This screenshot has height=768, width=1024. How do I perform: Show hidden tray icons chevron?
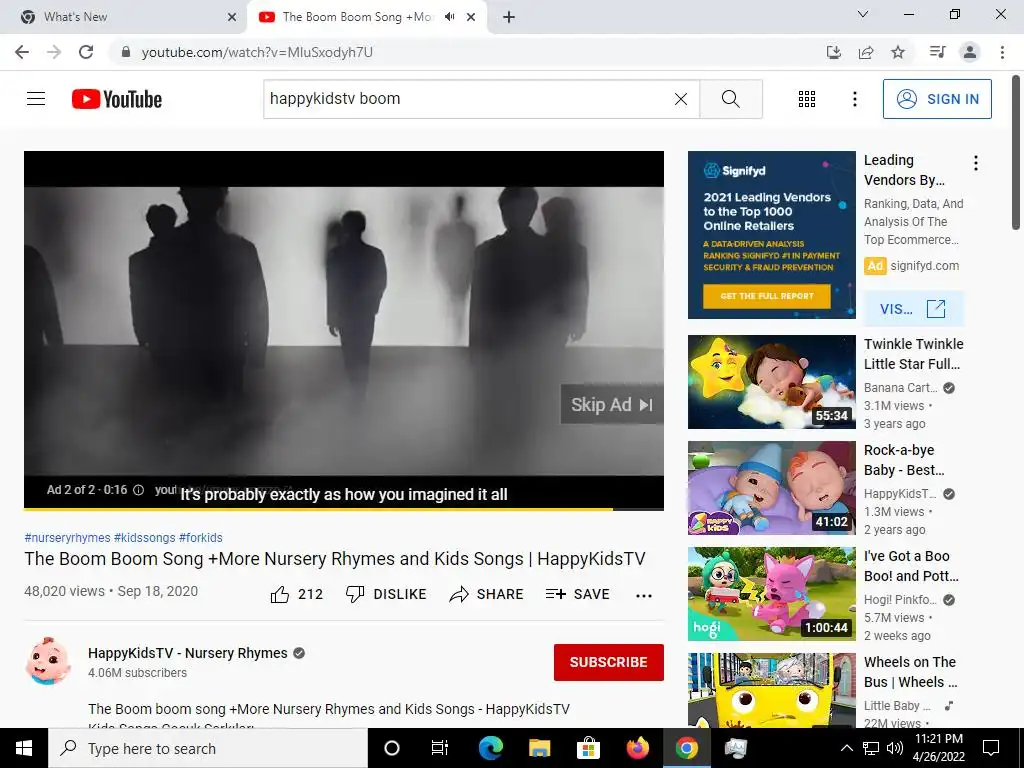coord(846,748)
